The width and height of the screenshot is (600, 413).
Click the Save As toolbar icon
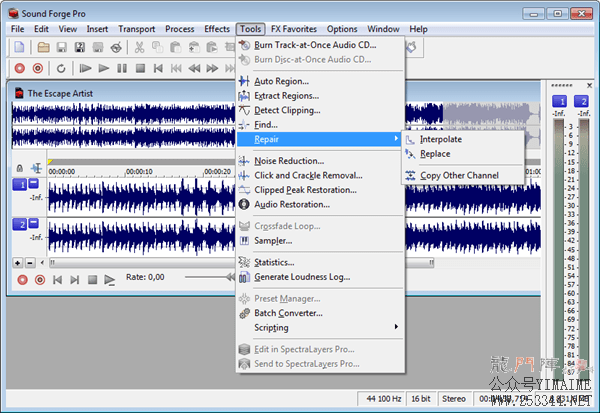80,47
